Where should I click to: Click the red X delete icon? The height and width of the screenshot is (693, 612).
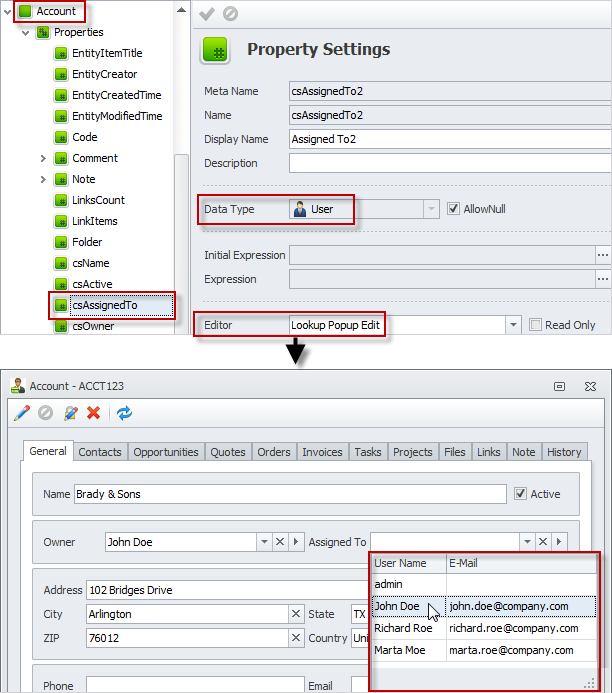[x=93, y=413]
